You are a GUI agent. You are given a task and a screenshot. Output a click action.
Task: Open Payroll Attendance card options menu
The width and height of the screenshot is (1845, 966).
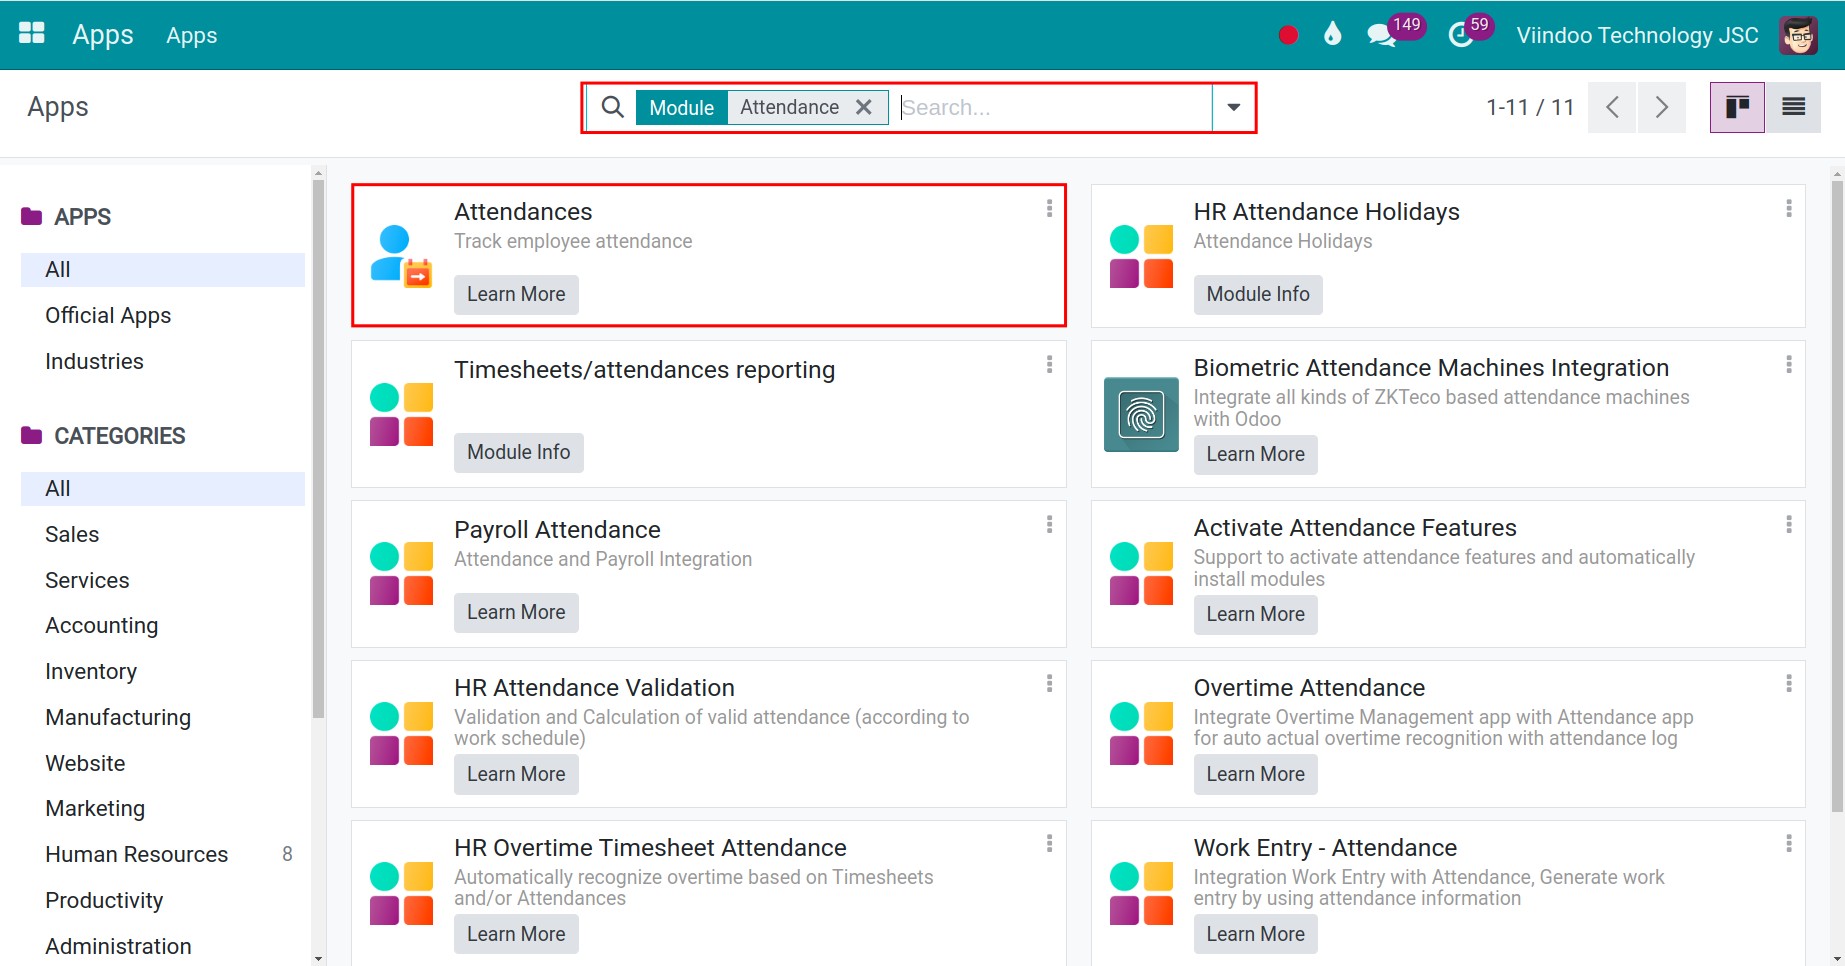tap(1049, 525)
